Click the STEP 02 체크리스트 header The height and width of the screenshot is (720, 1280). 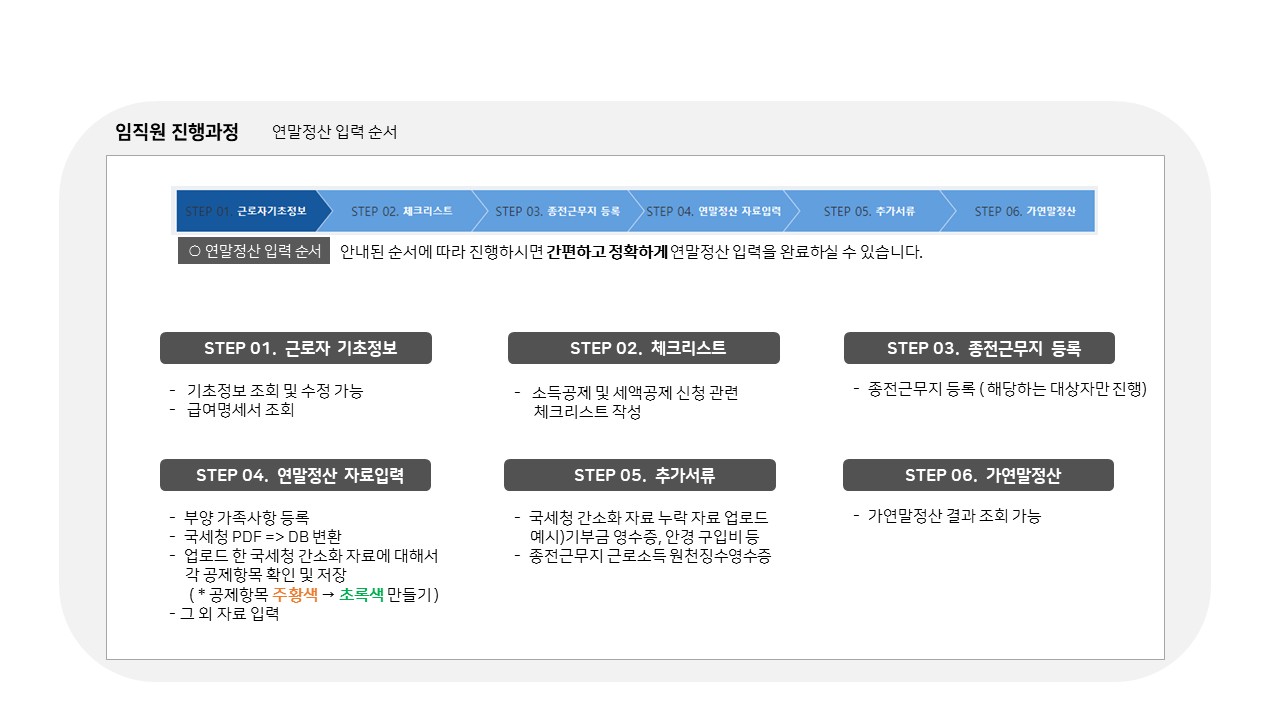point(644,348)
